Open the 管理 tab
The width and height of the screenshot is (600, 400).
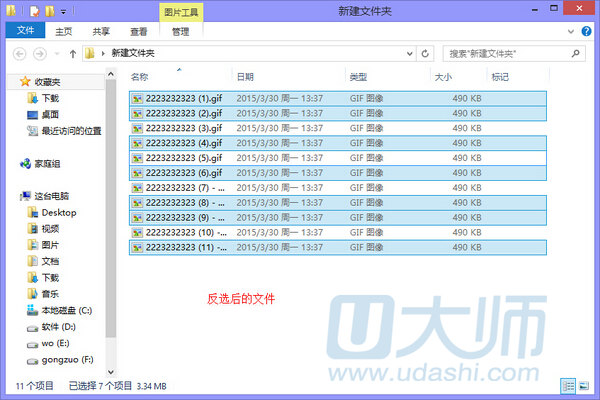coord(180,31)
